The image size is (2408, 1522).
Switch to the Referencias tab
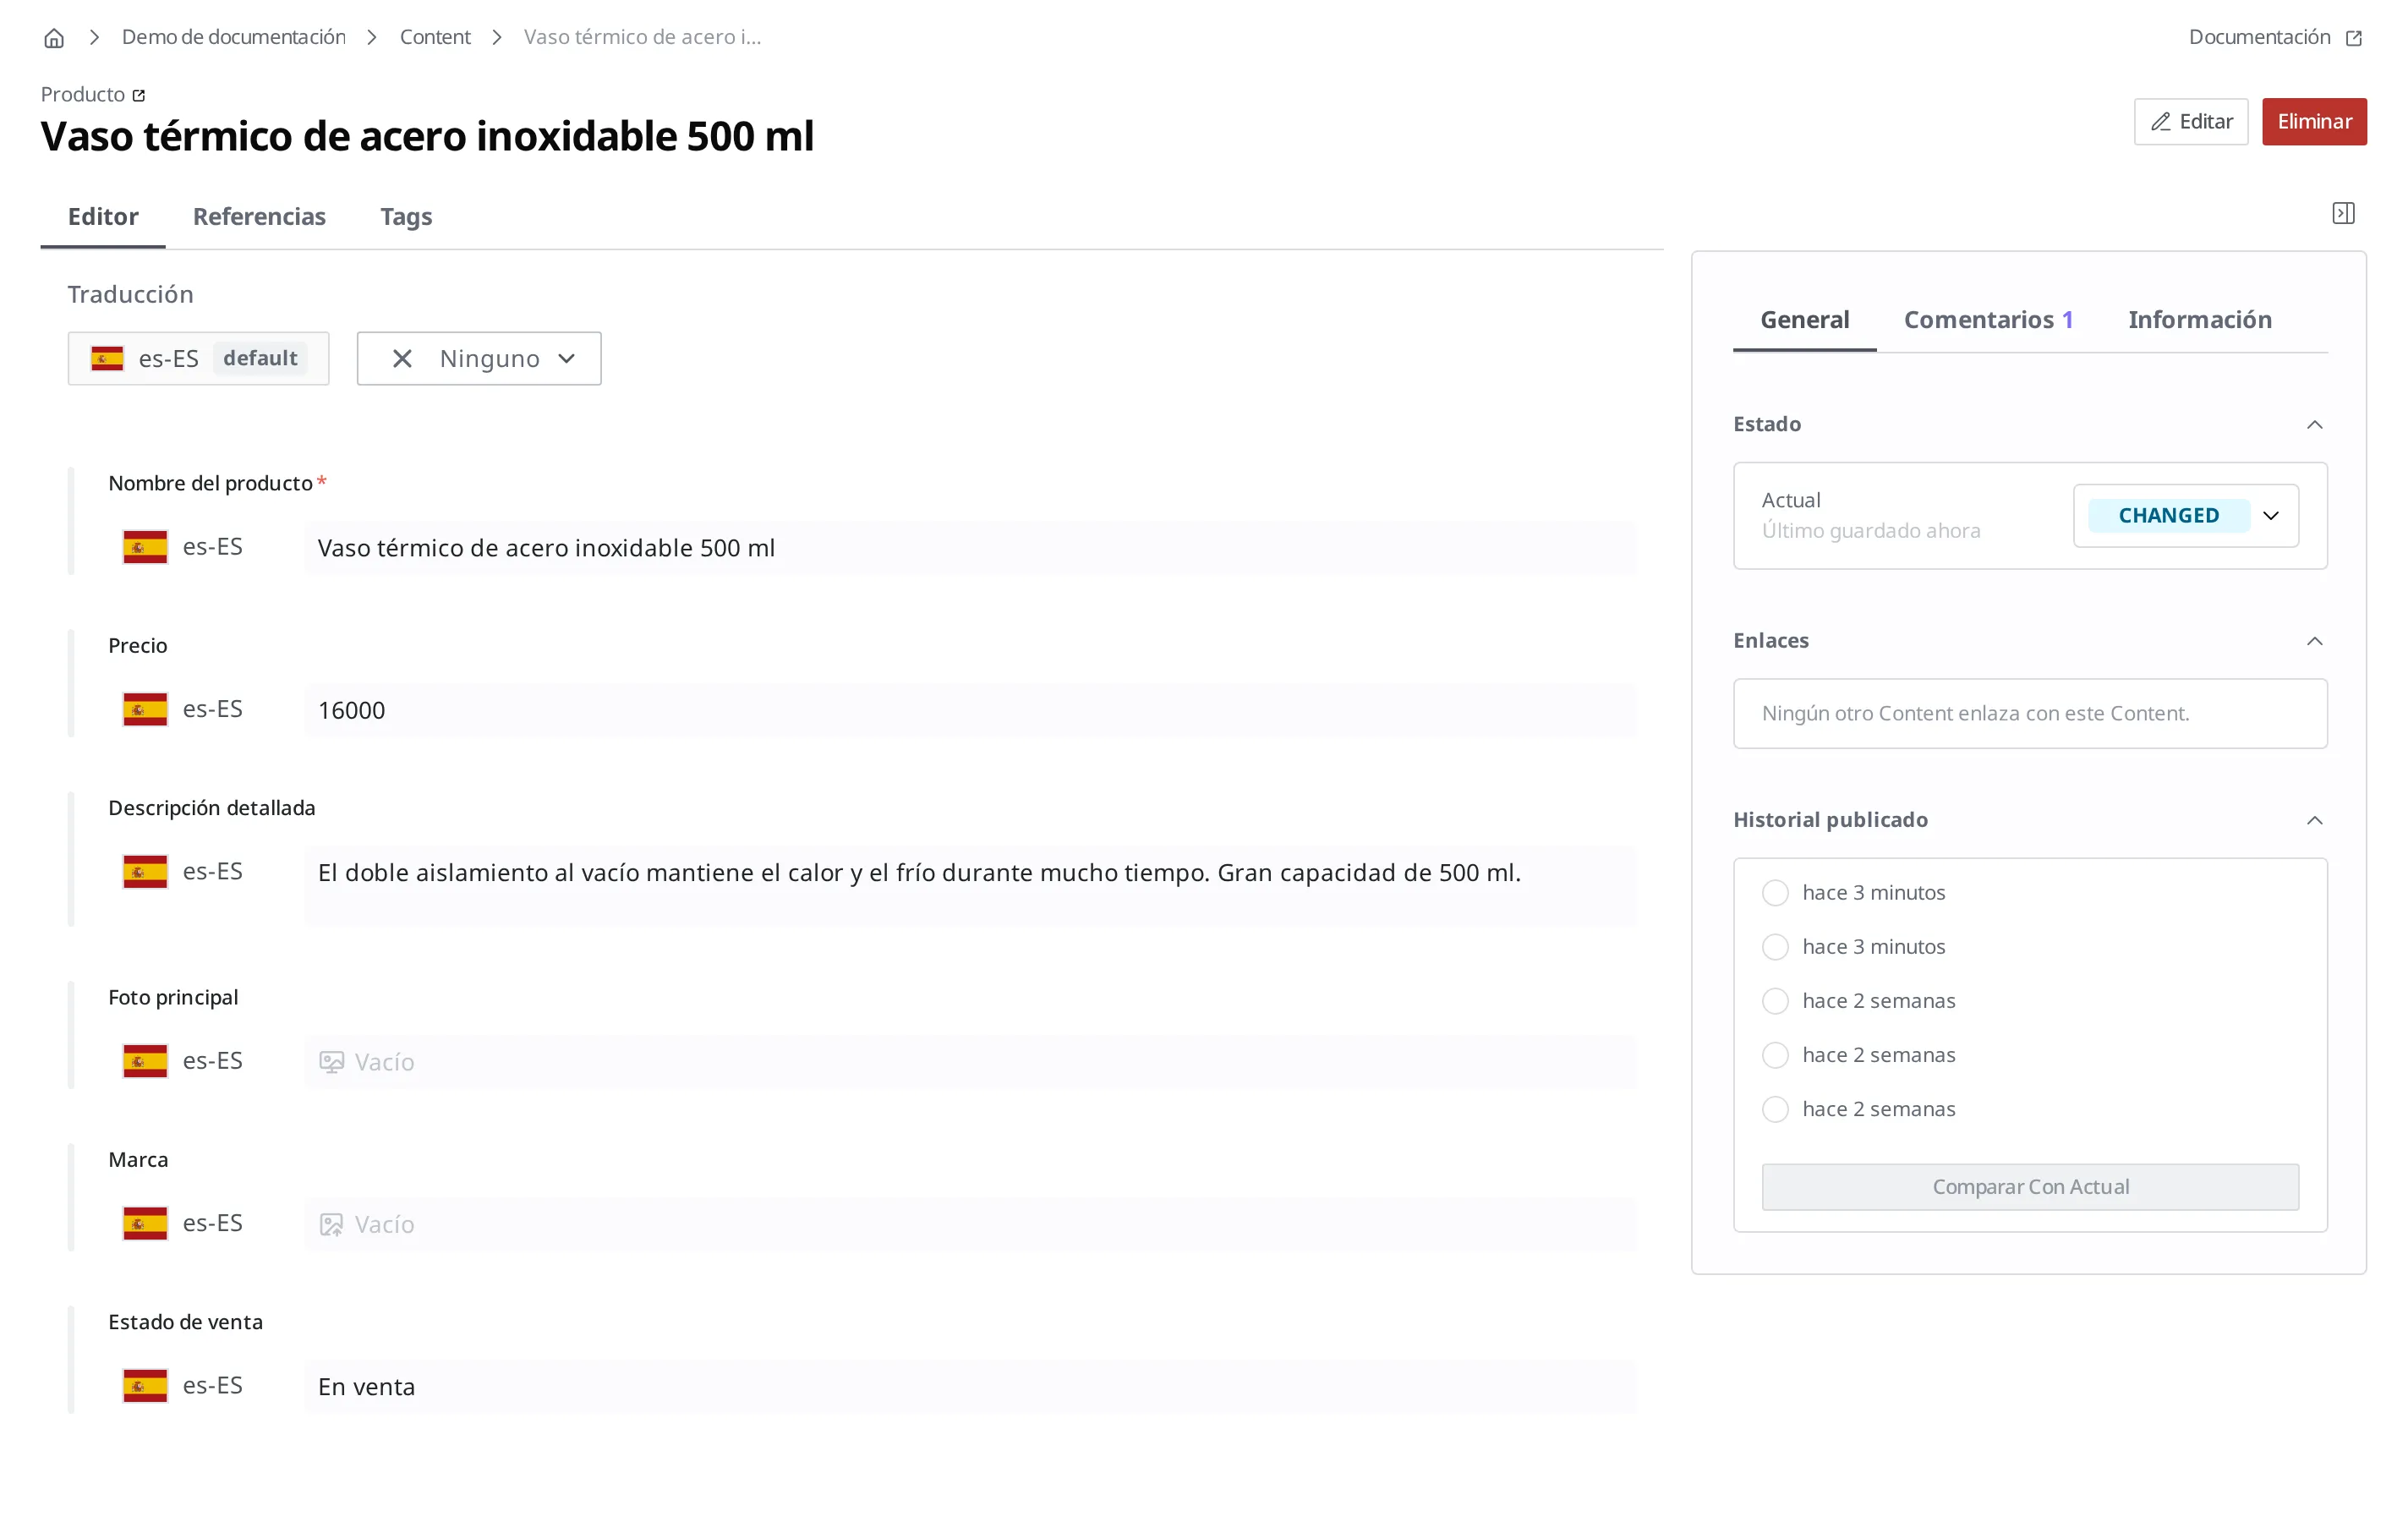(x=259, y=217)
